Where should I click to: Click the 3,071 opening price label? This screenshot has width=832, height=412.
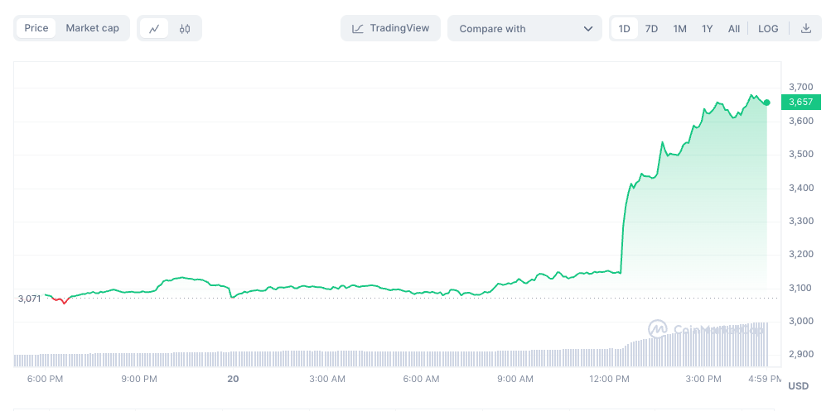point(29,298)
